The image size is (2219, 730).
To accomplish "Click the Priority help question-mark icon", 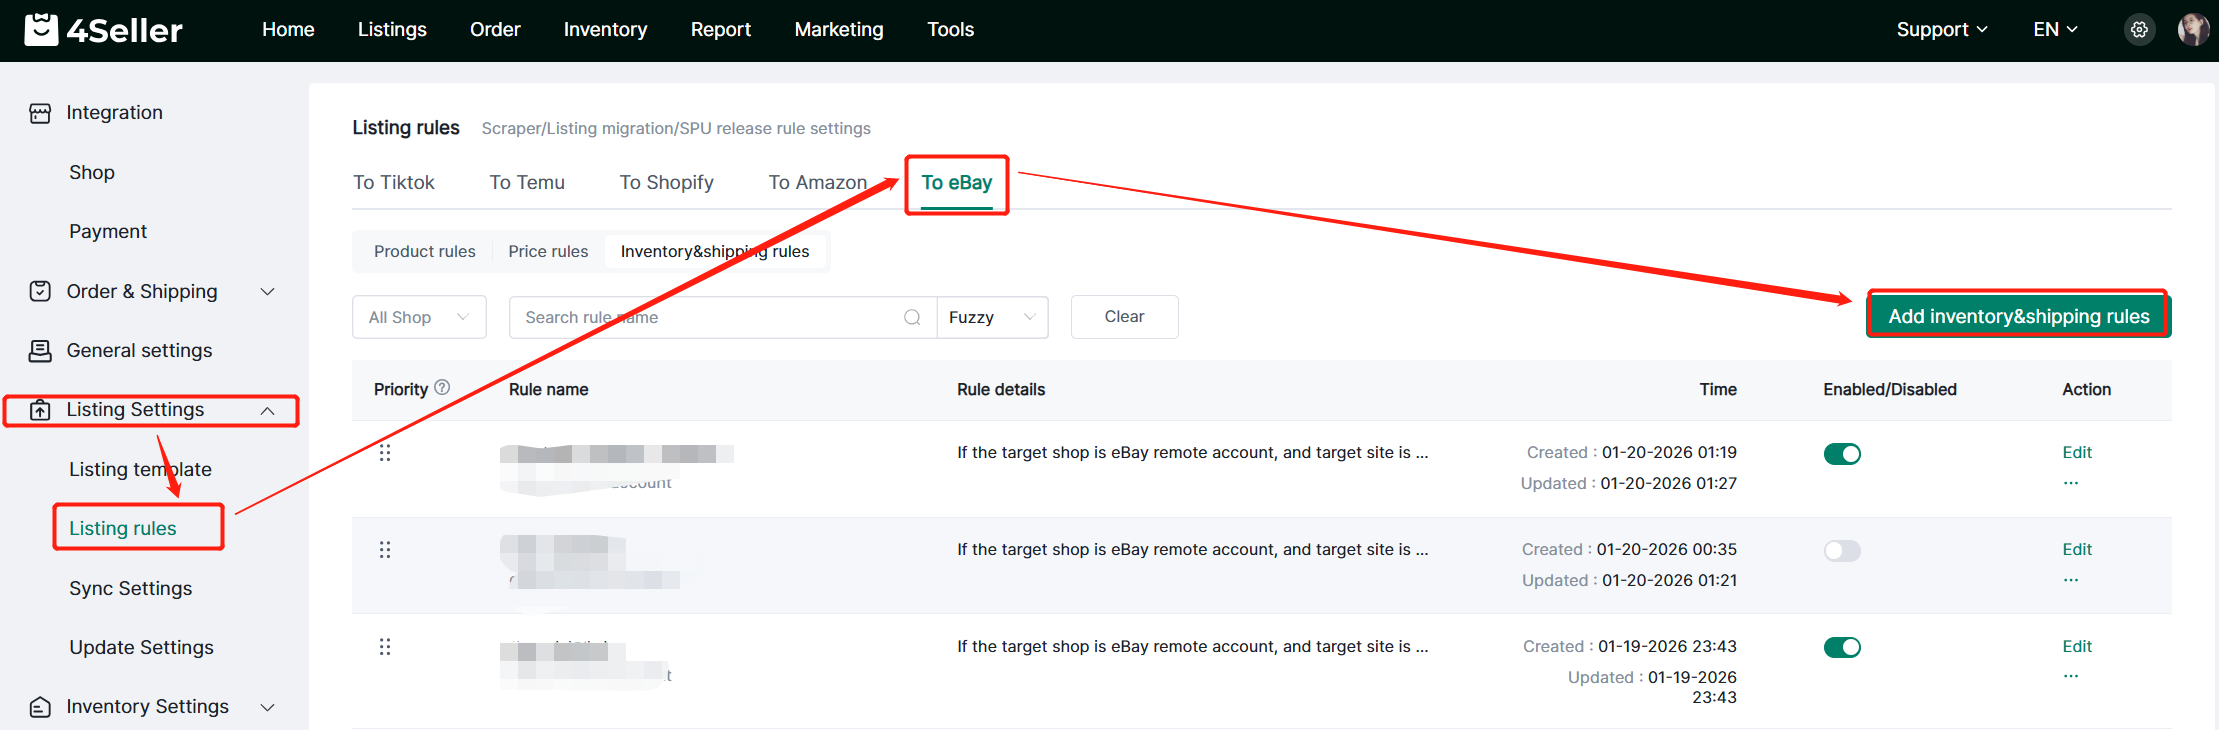I will (x=442, y=388).
